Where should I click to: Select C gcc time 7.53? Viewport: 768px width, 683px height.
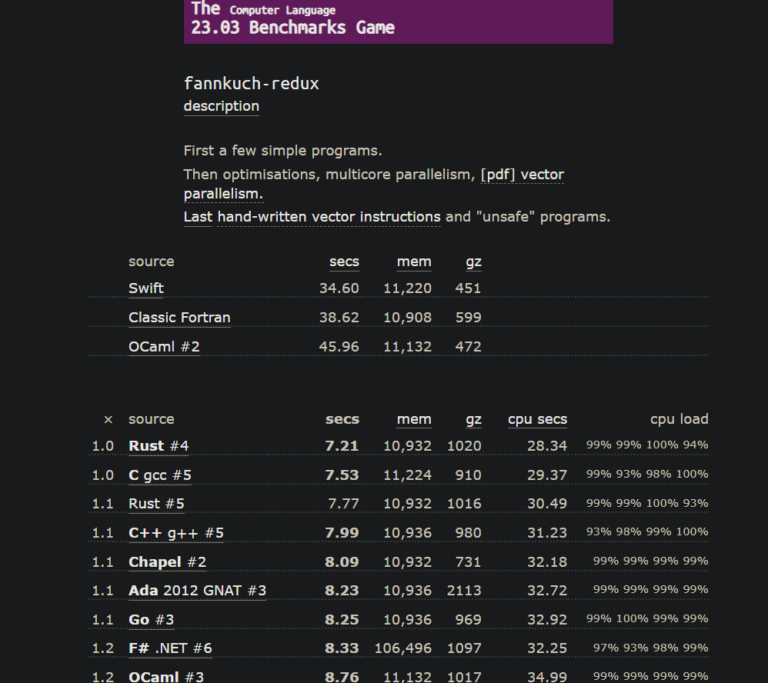342,475
